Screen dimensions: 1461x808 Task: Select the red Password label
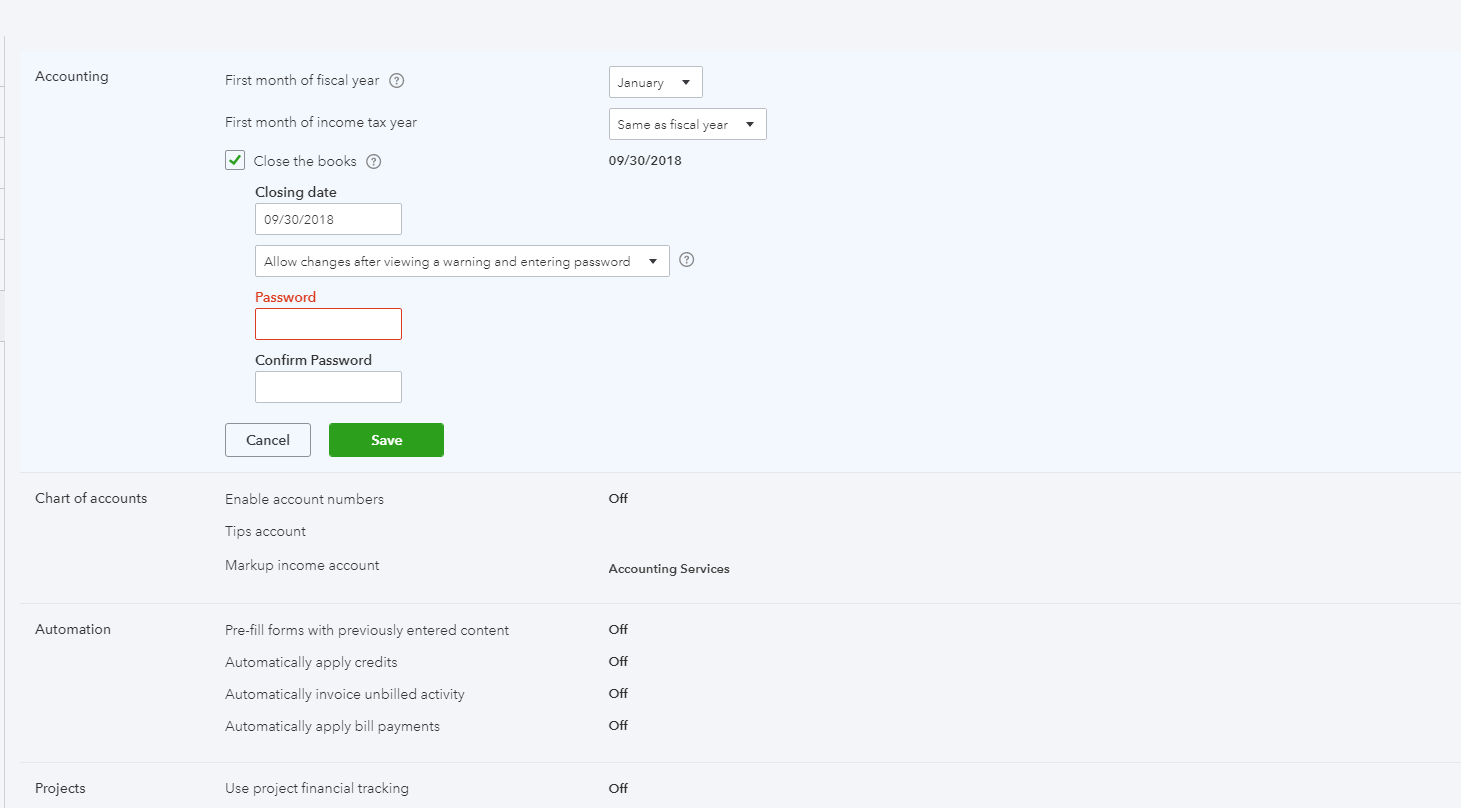pos(285,297)
